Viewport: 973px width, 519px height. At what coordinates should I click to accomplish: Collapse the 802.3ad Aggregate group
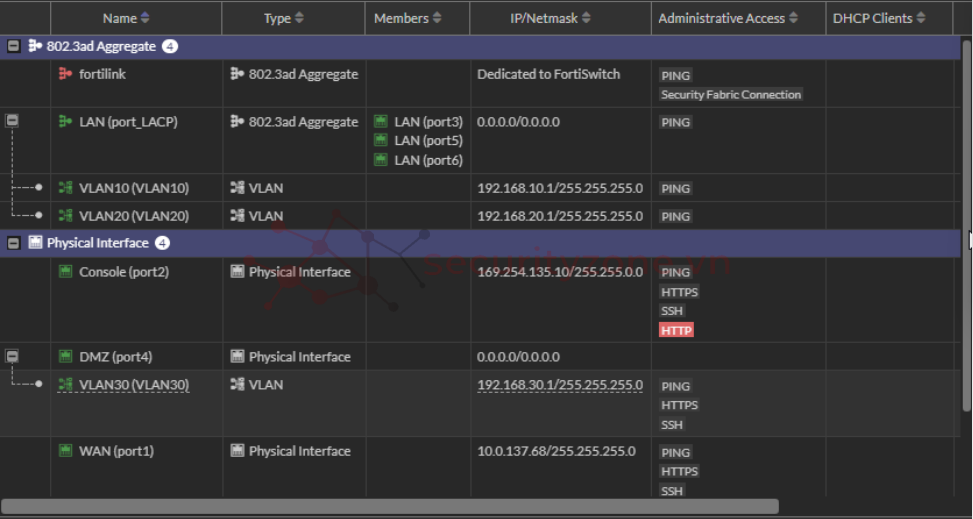[x=14, y=47]
